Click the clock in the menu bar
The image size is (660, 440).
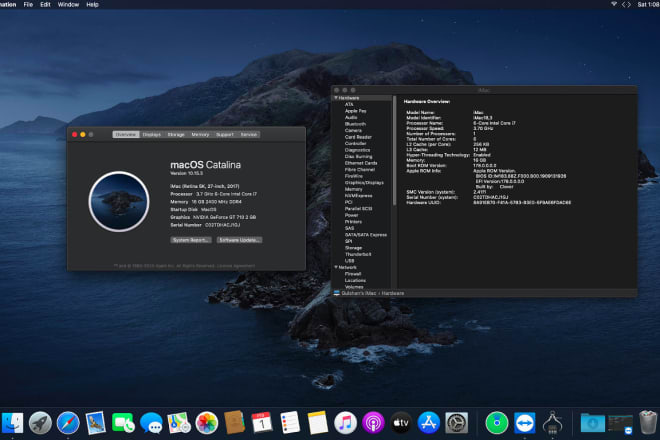[648, 4]
